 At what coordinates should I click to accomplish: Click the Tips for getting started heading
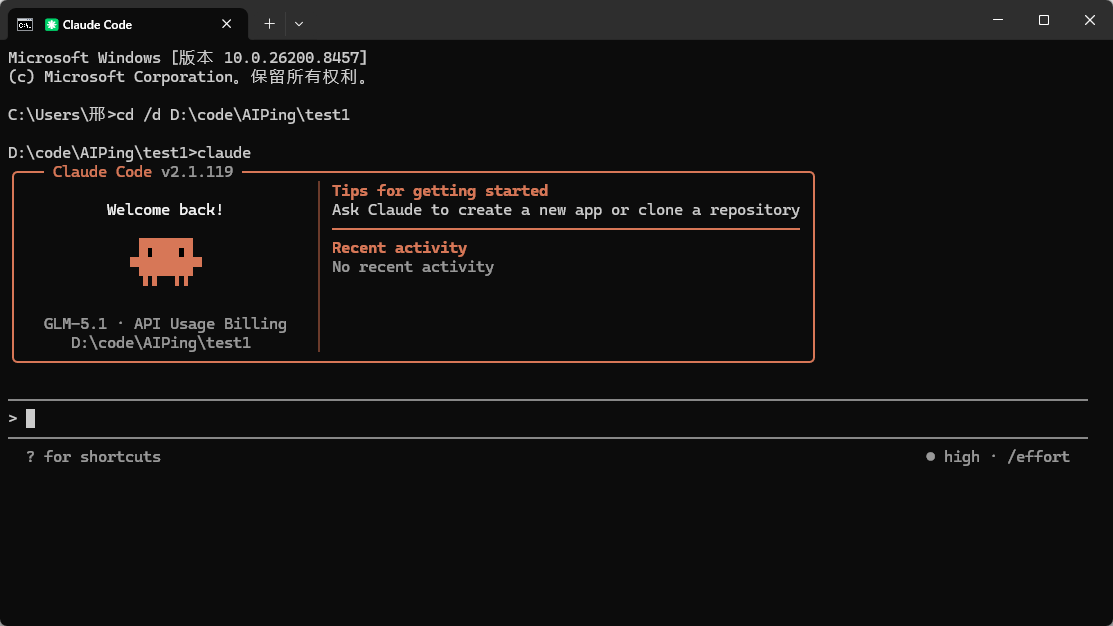(440, 190)
